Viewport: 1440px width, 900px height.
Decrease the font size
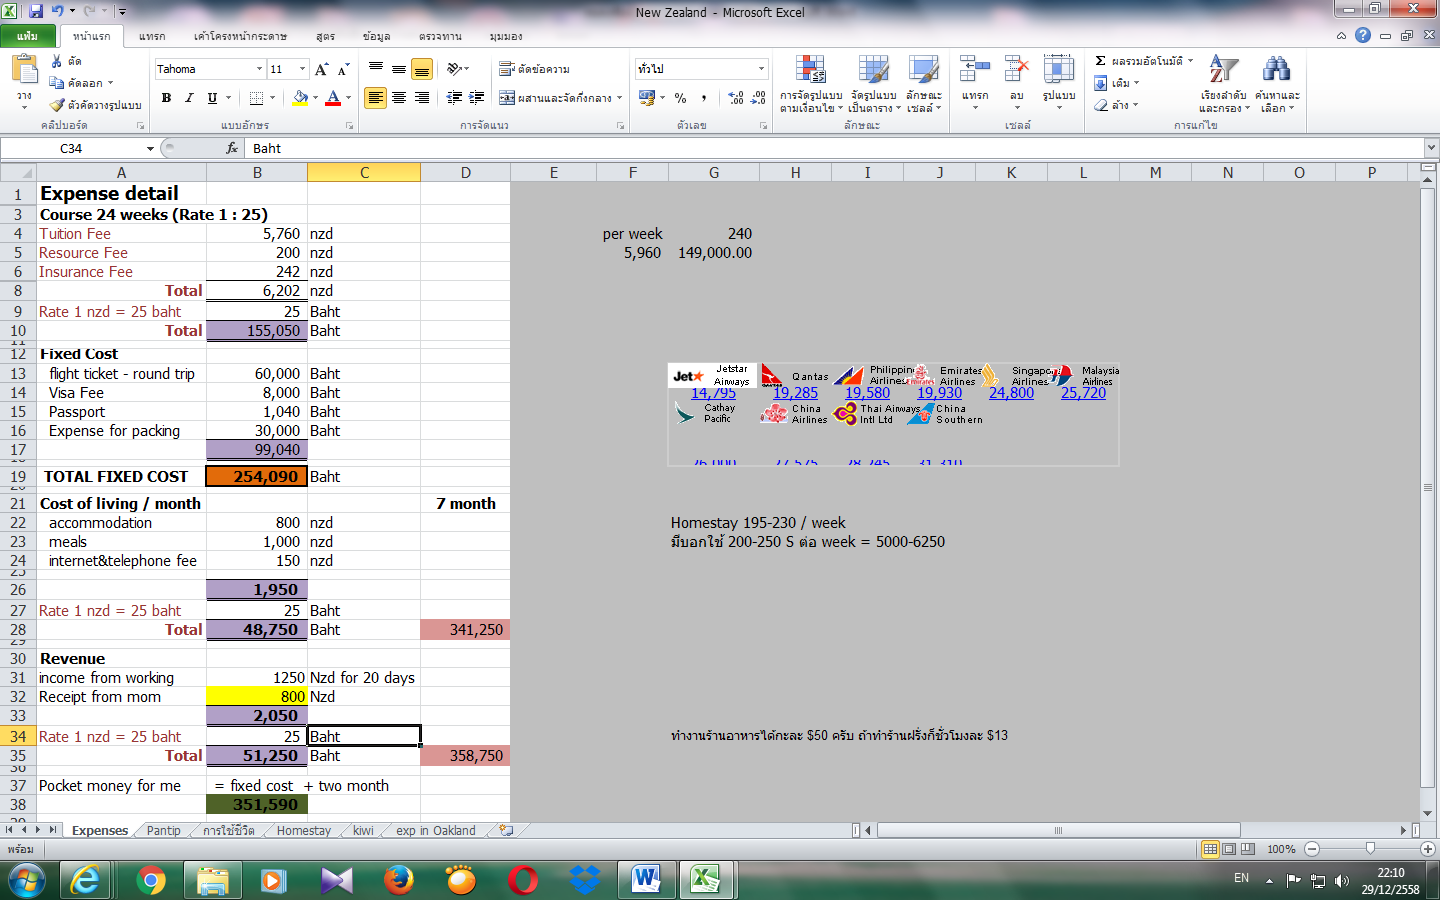(x=343, y=69)
